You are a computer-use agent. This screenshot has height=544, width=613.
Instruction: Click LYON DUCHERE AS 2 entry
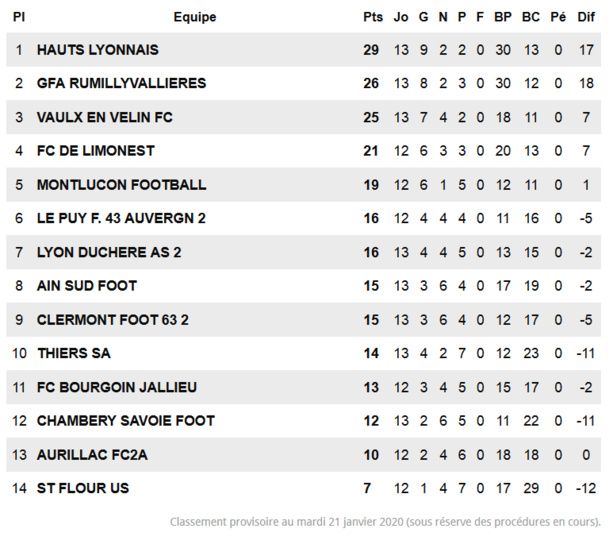[109, 253]
